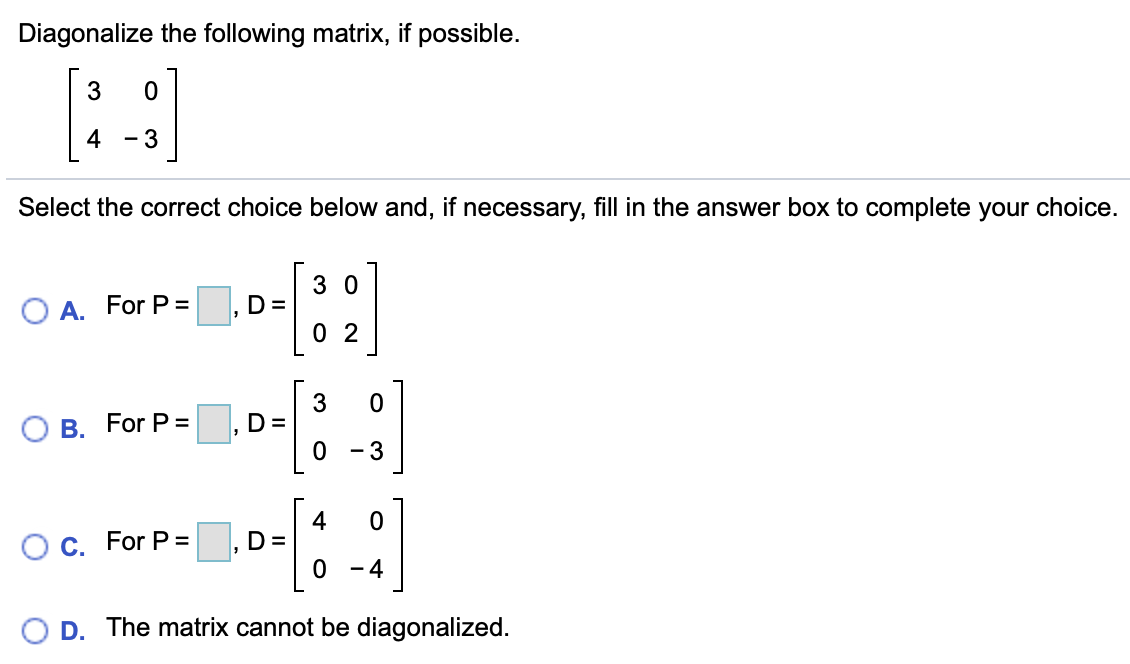
Task: Click the label 'For P =' in choice A
Action: pos(146,305)
